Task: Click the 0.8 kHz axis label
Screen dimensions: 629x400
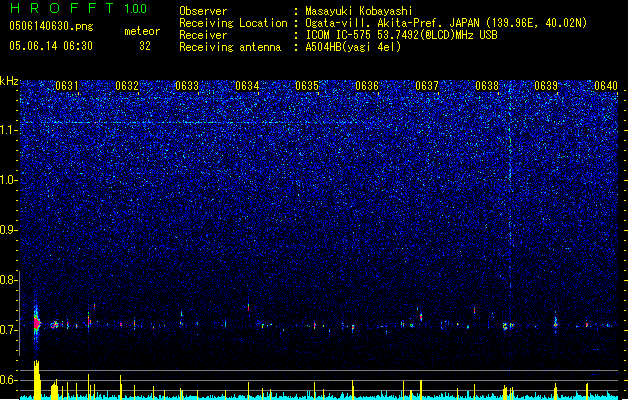Action: [8, 280]
